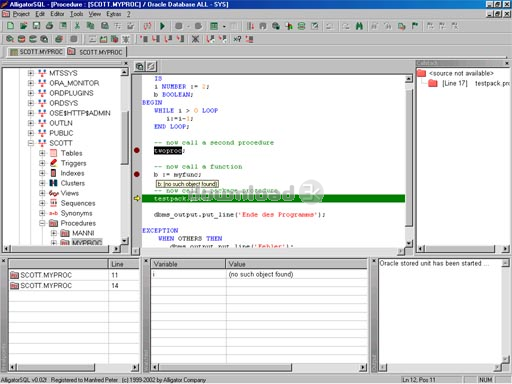Expand the Tables node under SCOTT
This screenshot has height=384, width=512.
point(42,153)
